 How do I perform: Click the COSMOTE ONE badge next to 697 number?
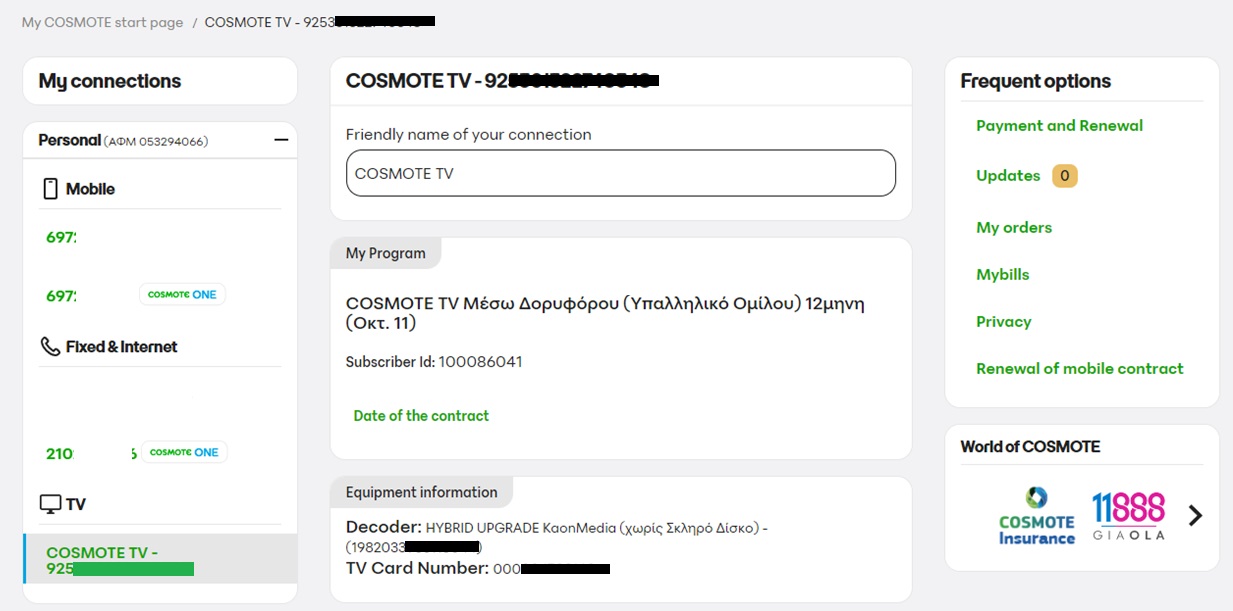pyautogui.click(x=182, y=293)
